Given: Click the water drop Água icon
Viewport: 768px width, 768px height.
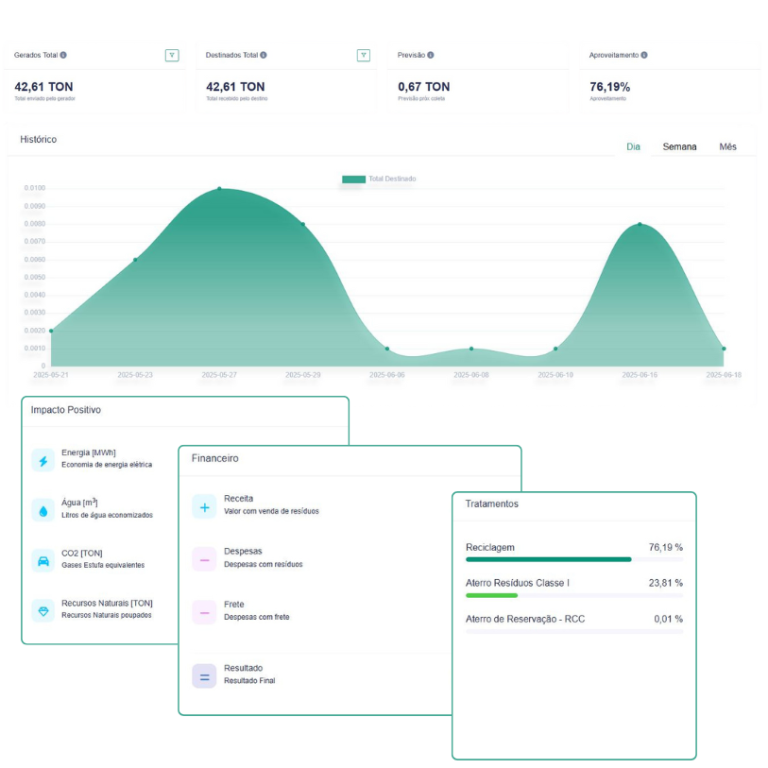Looking at the screenshot, I should [43, 510].
